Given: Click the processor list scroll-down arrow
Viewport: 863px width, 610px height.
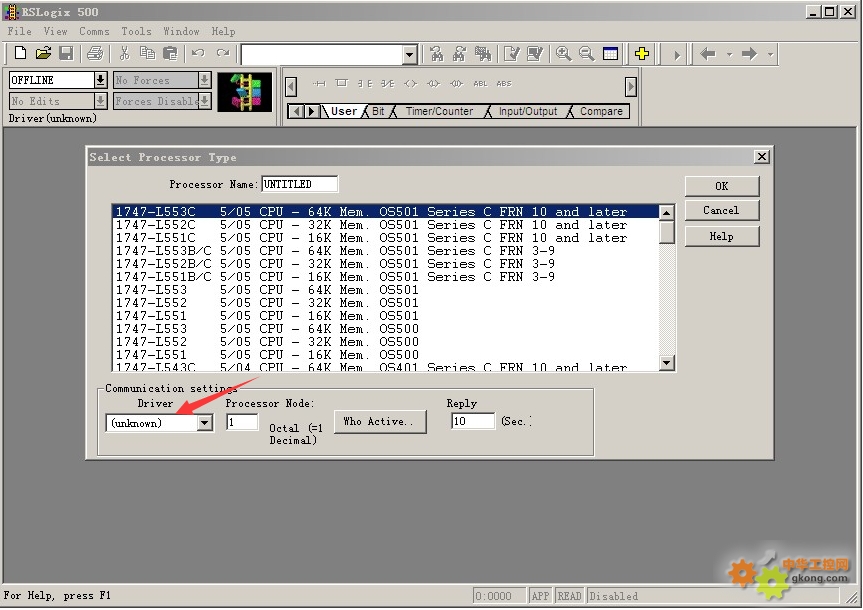Looking at the screenshot, I should [x=667, y=362].
